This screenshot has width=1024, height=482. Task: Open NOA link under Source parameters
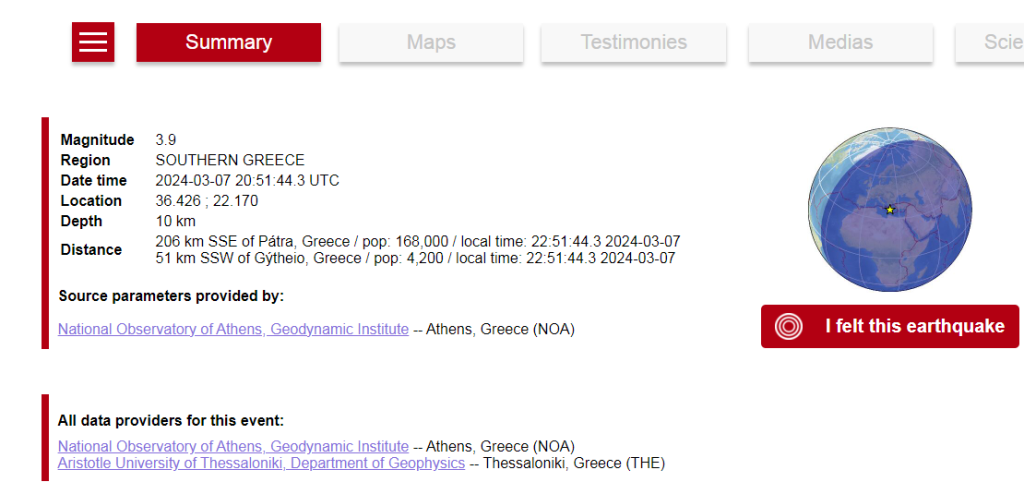pos(233,329)
